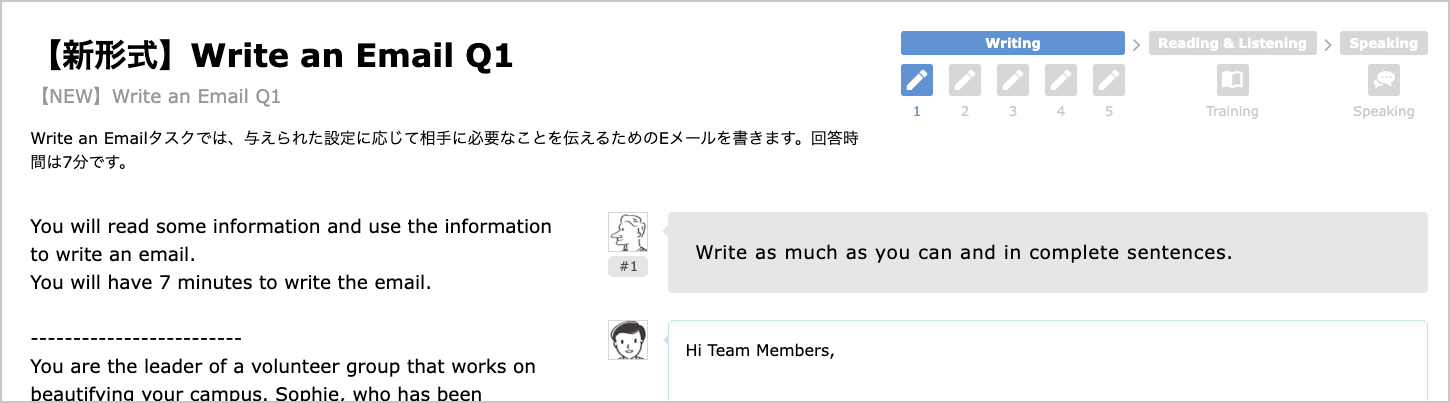
Task: Click the student avatar beside the email
Action: coord(628,340)
